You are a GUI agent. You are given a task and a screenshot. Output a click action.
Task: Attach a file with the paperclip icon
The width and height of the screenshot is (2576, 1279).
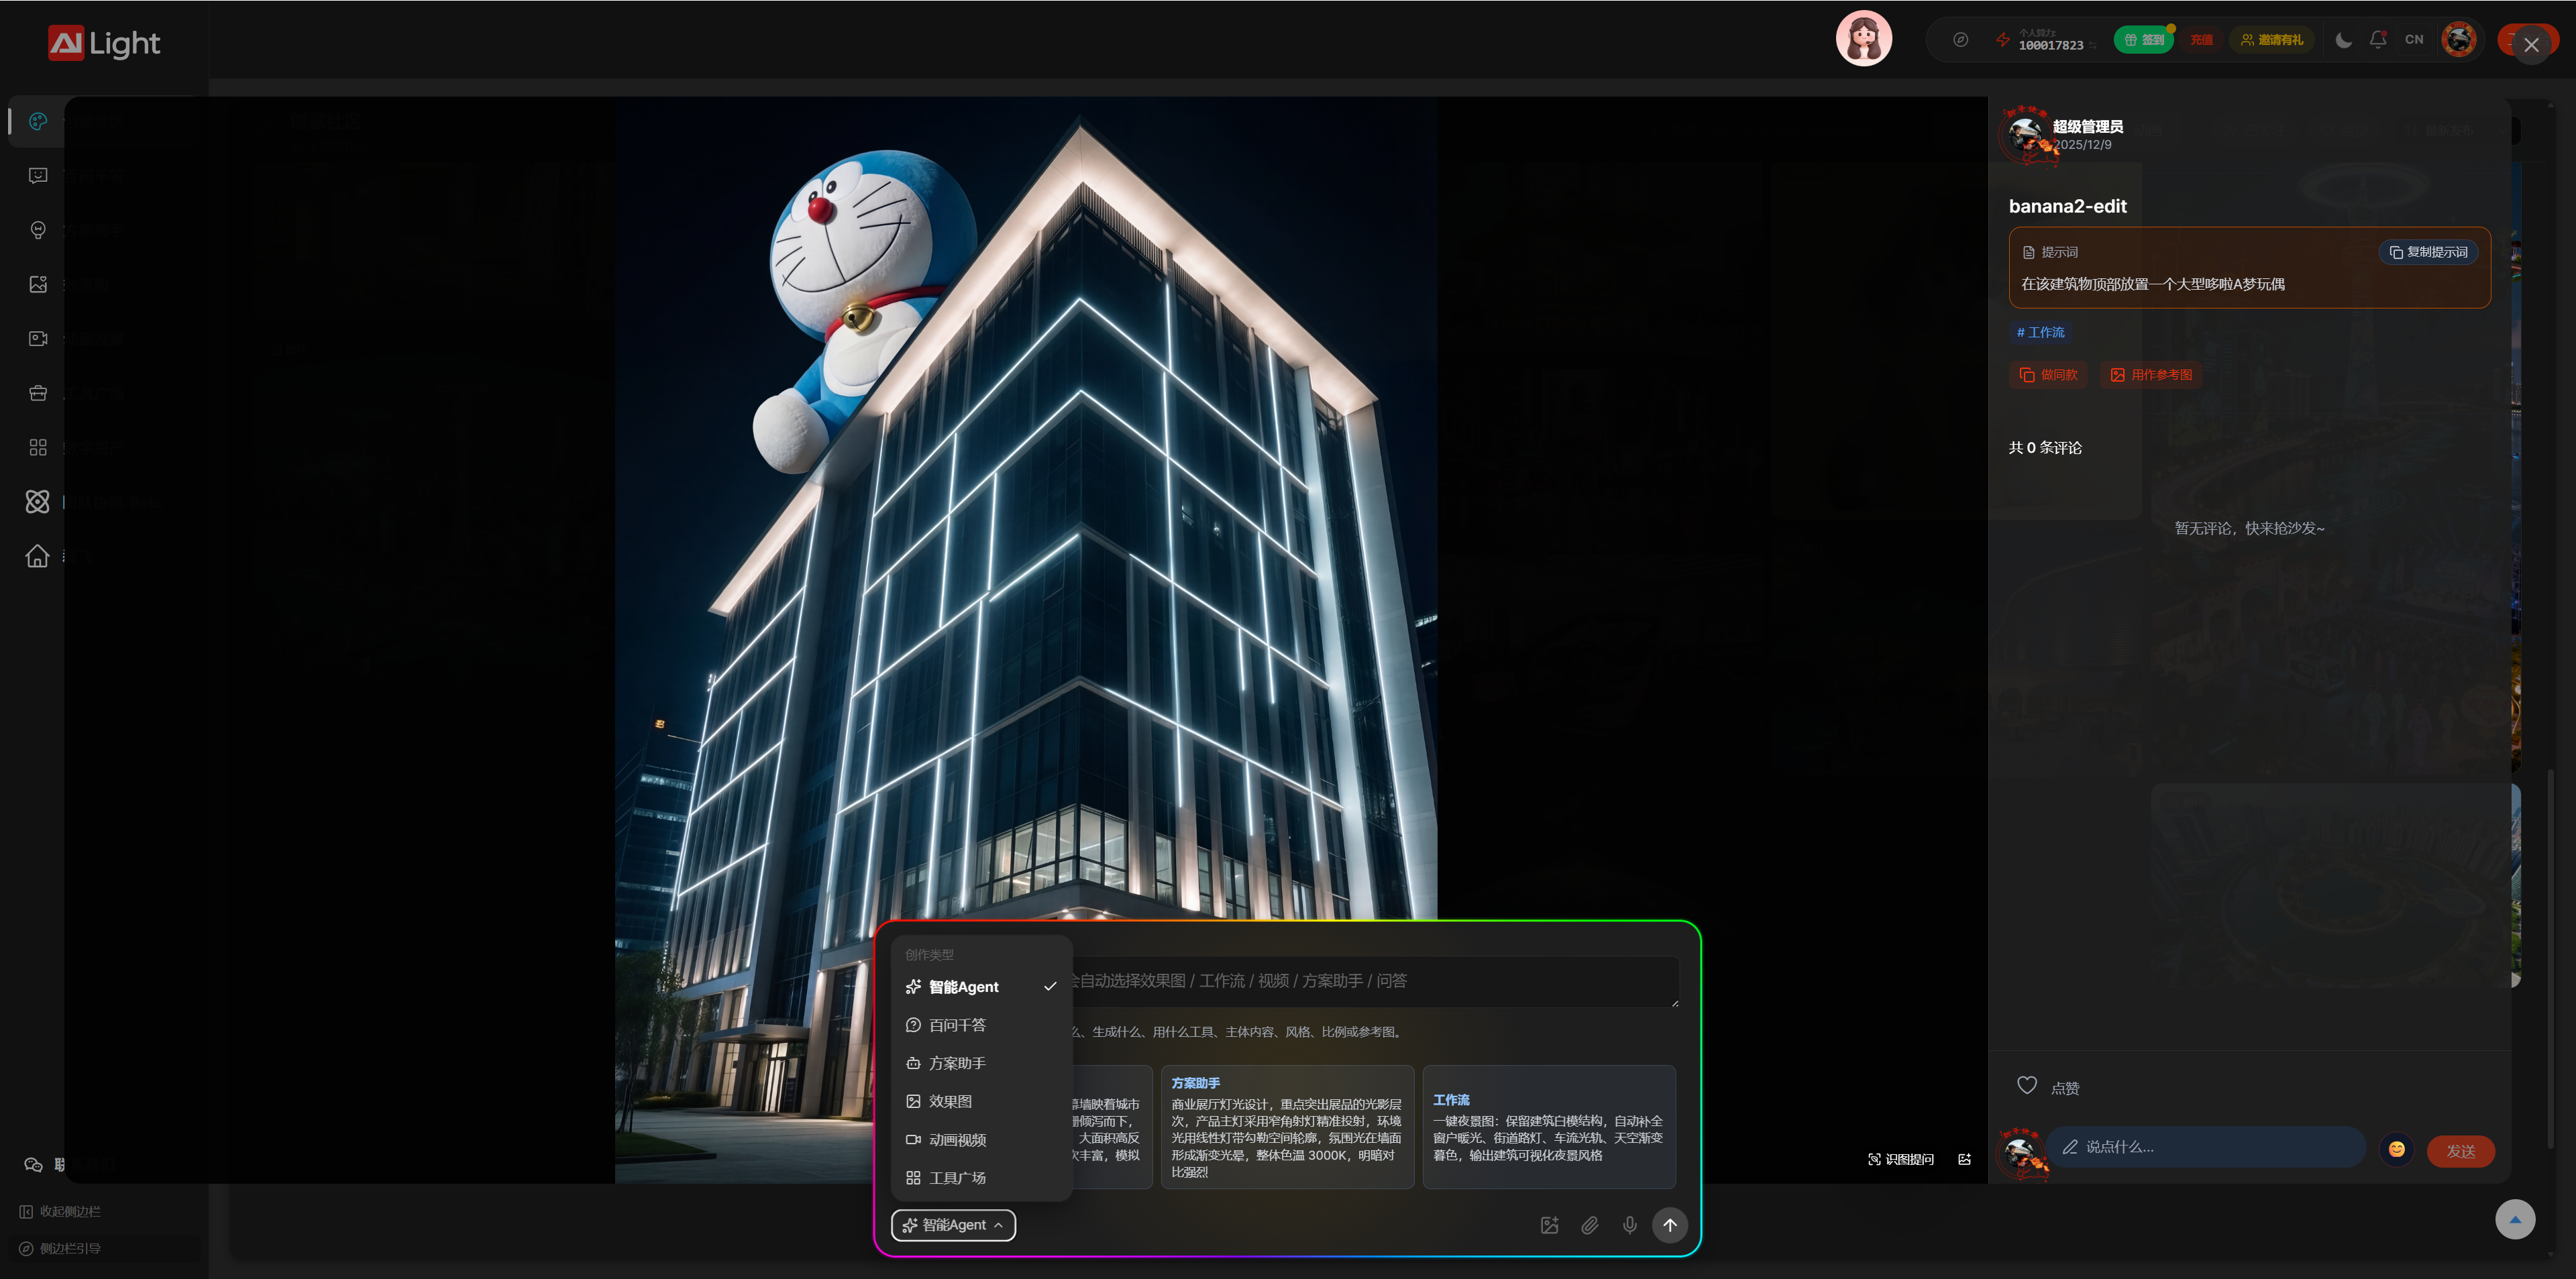coord(1589,1225)
